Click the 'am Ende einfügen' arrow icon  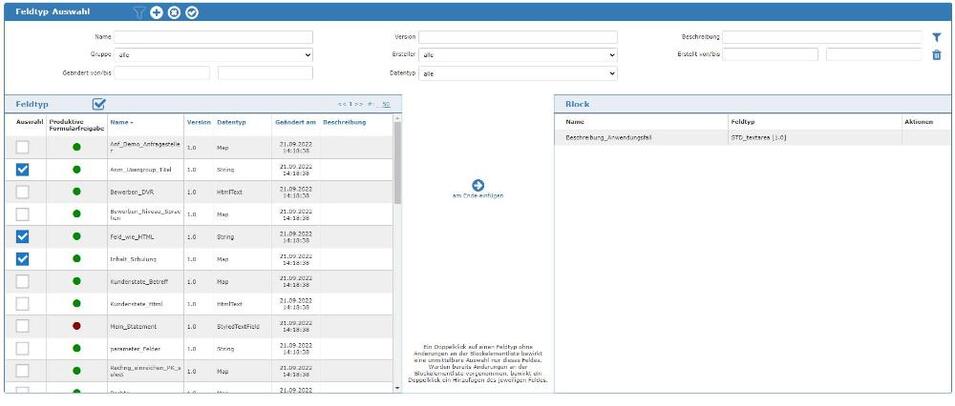tap(477, 185)
